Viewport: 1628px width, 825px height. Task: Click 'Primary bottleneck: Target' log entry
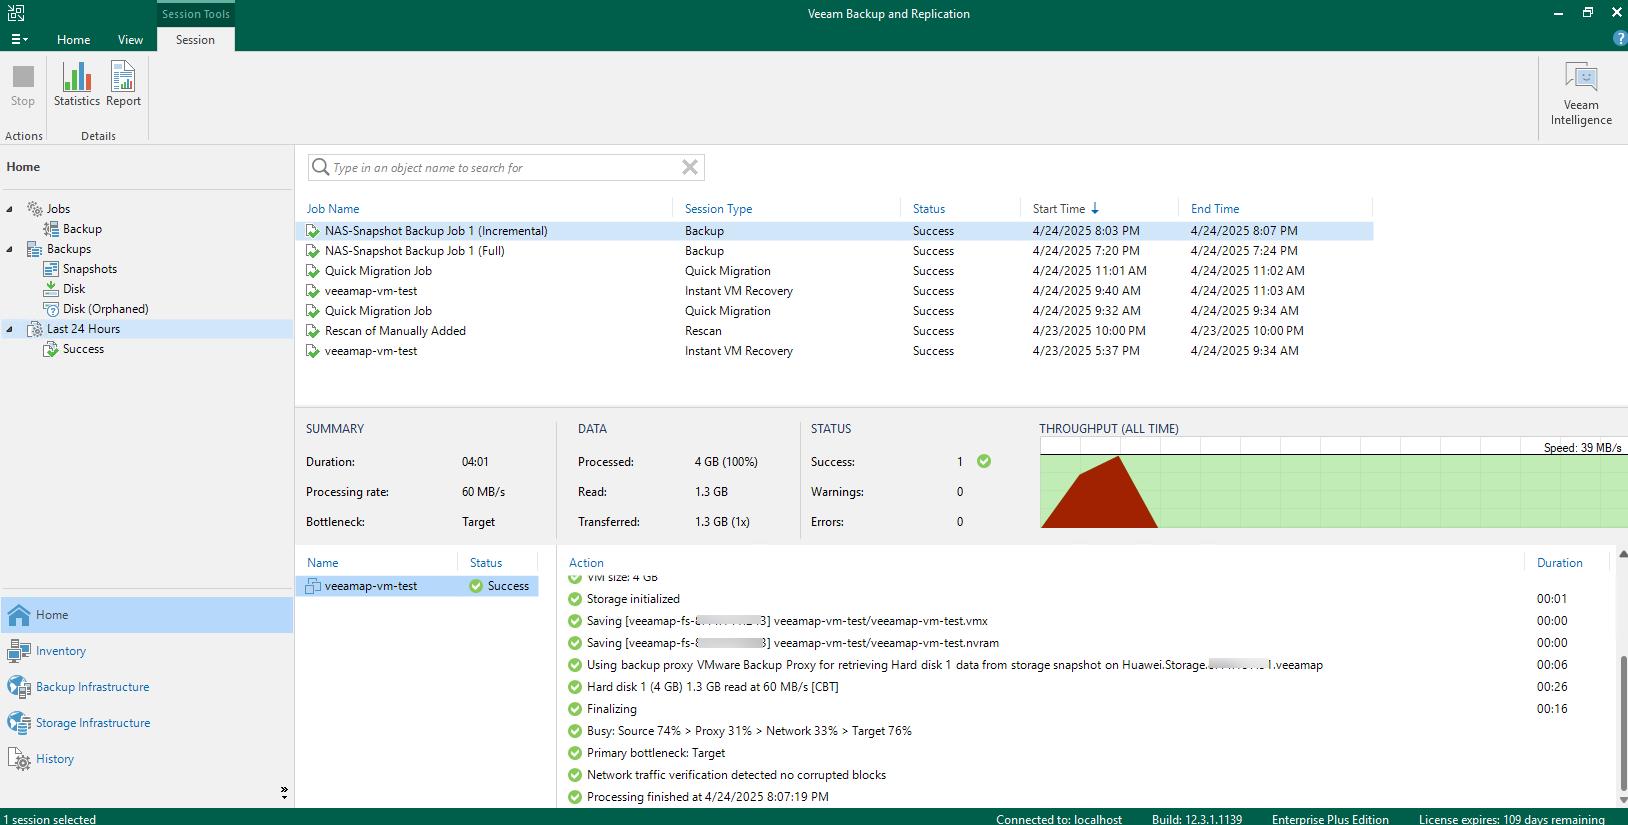click(x=656, y=753)
